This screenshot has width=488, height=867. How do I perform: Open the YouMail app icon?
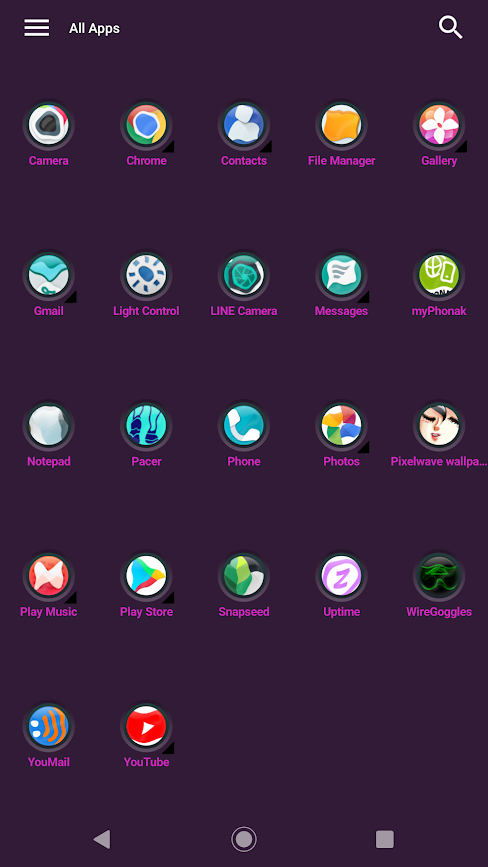point(49,727)
